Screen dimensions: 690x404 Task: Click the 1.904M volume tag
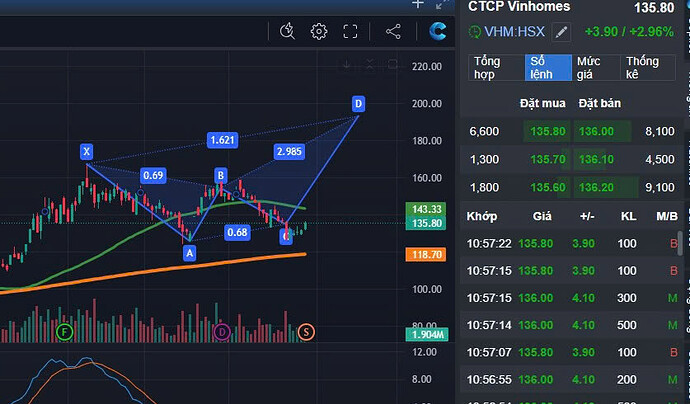coord(427,334)
